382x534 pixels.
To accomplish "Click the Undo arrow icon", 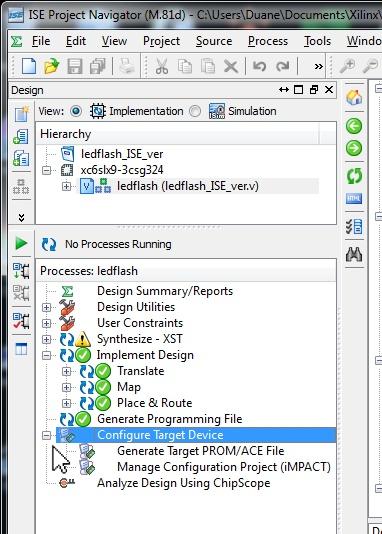I will click(x=259, y=66).
